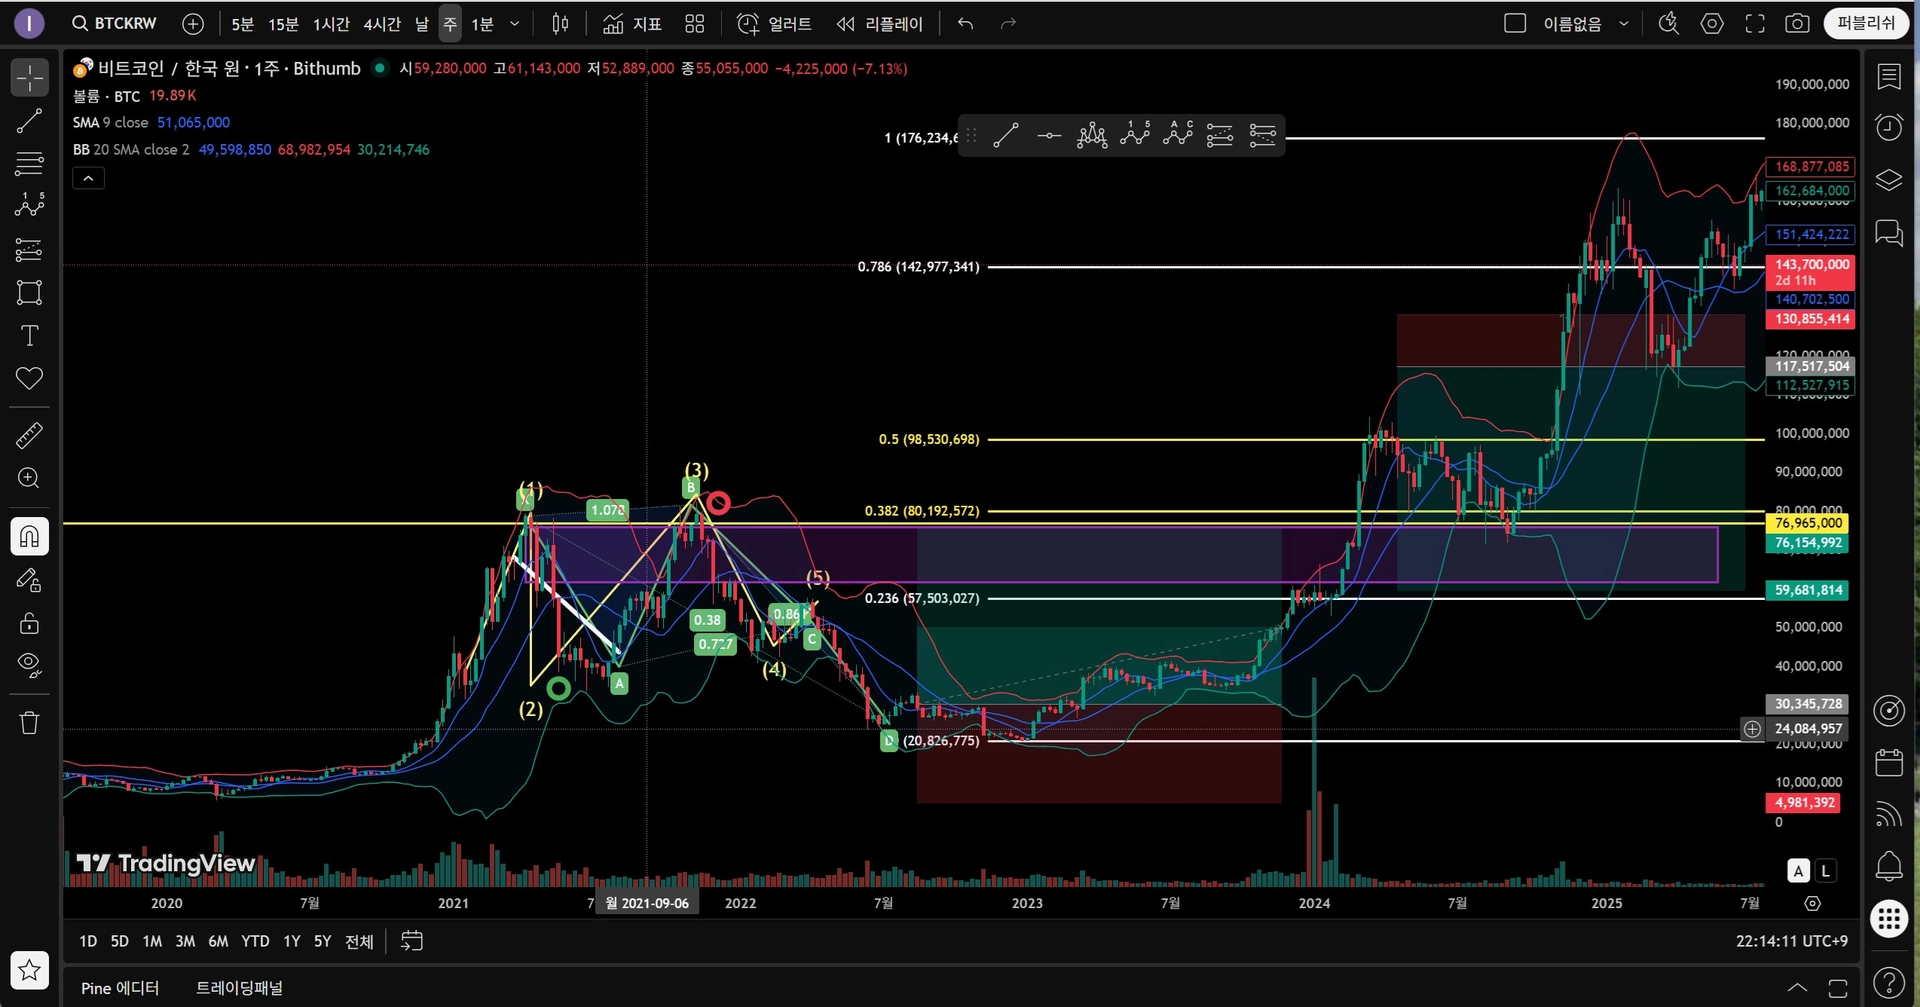This screenshot has height=1007, width=1920.
Task: Open the watchlist panel in right sidebar
Action: pyautogui.click(x=1889, y=76)
